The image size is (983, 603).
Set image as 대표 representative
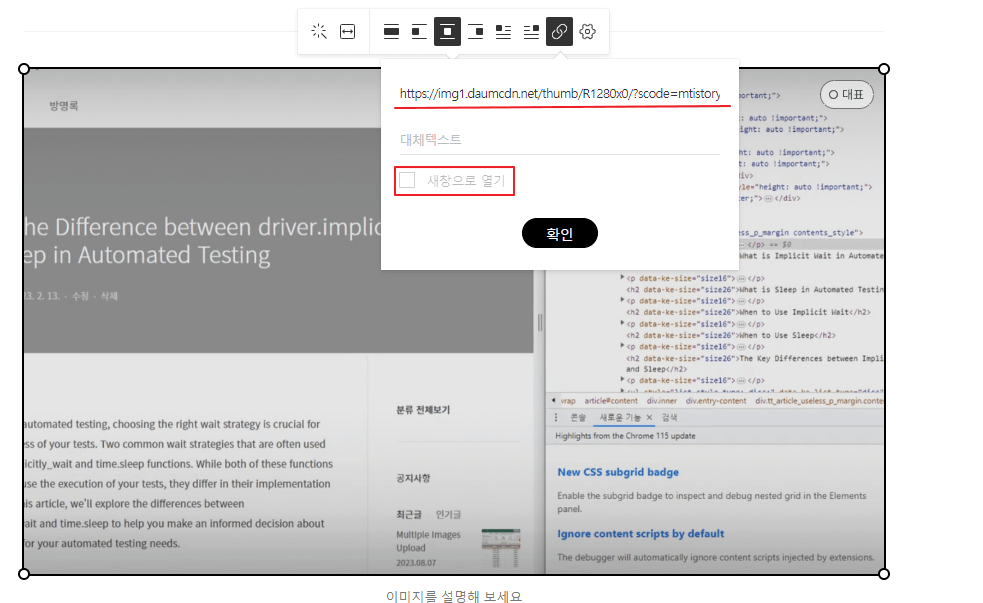click(846, 95)
